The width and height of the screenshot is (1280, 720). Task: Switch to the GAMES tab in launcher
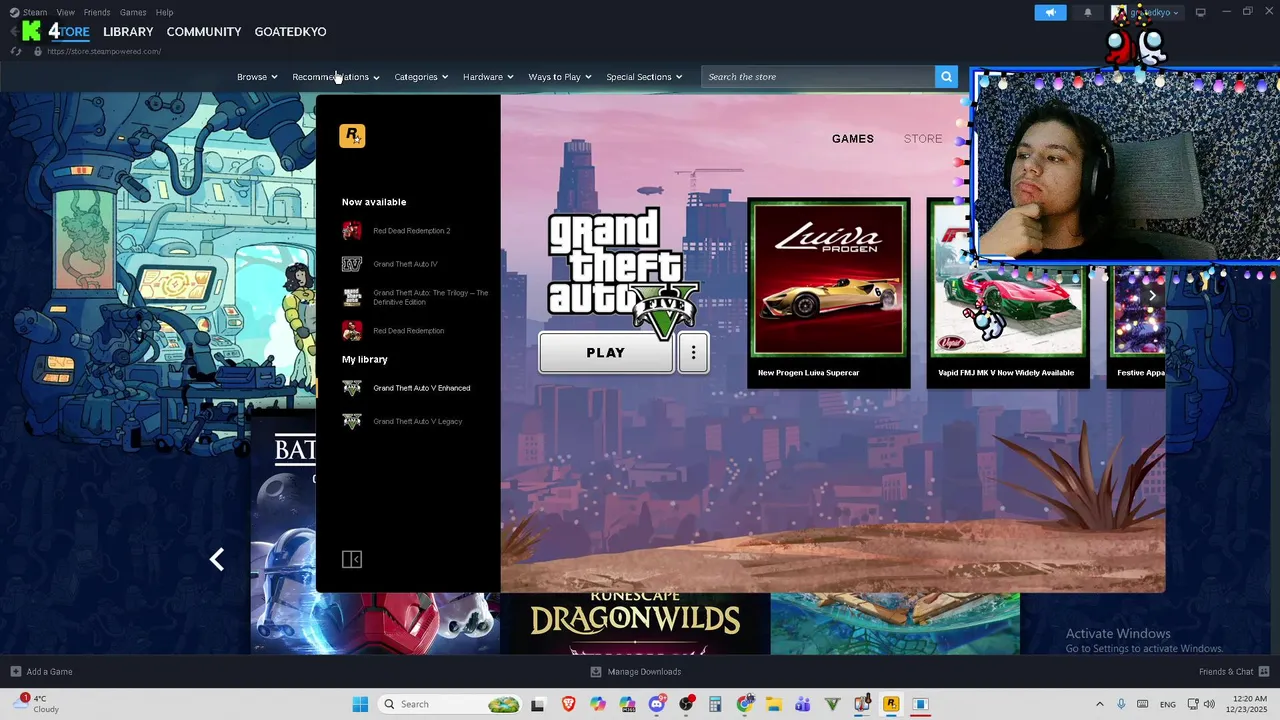point(853,139)
